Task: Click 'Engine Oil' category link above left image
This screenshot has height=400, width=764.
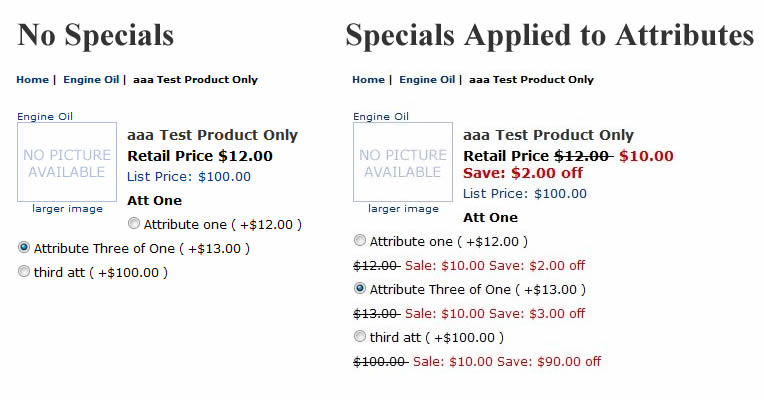Action: click(x=45, y=116)
